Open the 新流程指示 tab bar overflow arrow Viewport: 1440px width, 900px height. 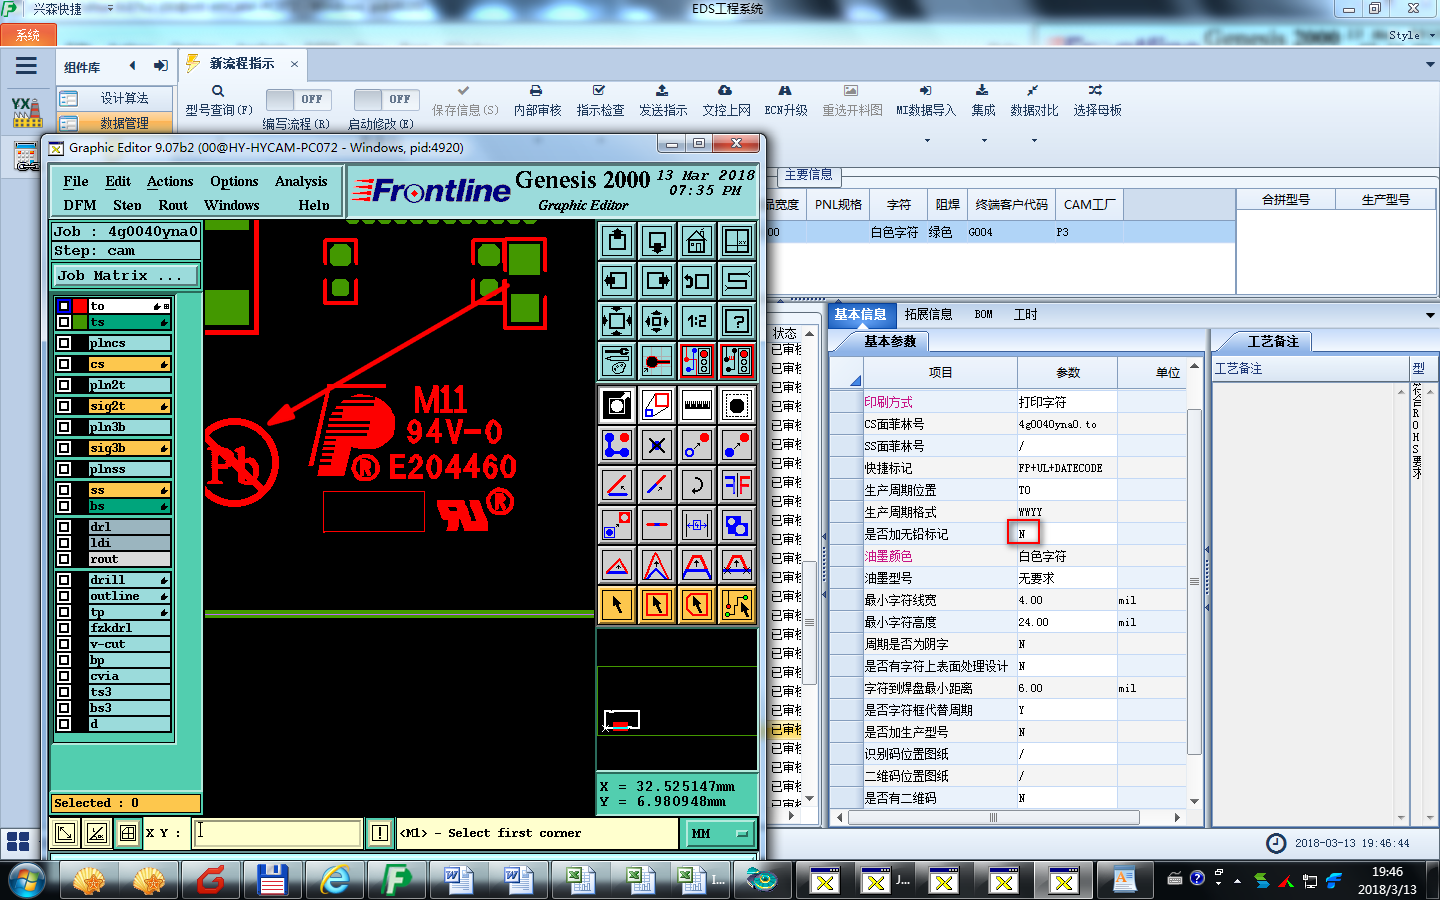[1430, 65]
